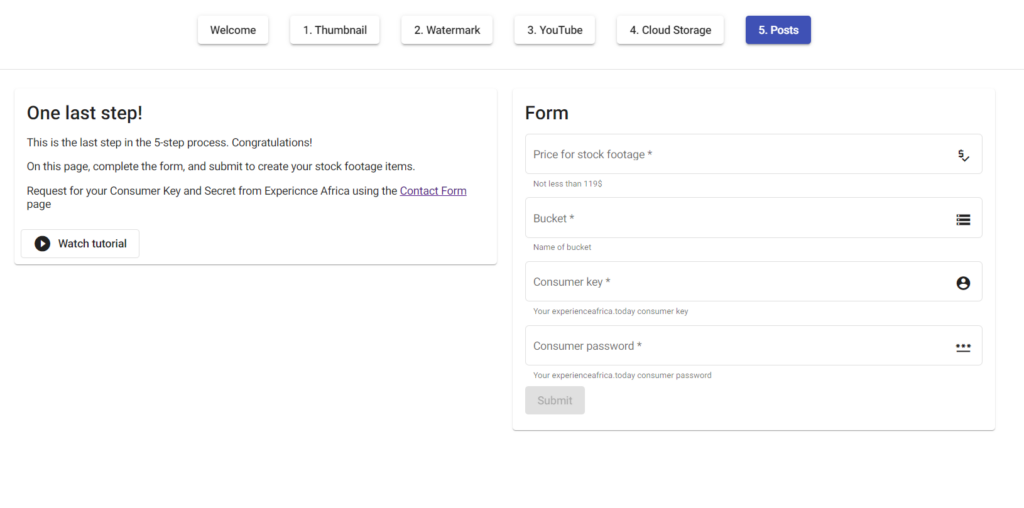The width and height of the screenshot is (1024, 508).
Task: Click the account icon in Consumer key field
Action: pos(963,283)
